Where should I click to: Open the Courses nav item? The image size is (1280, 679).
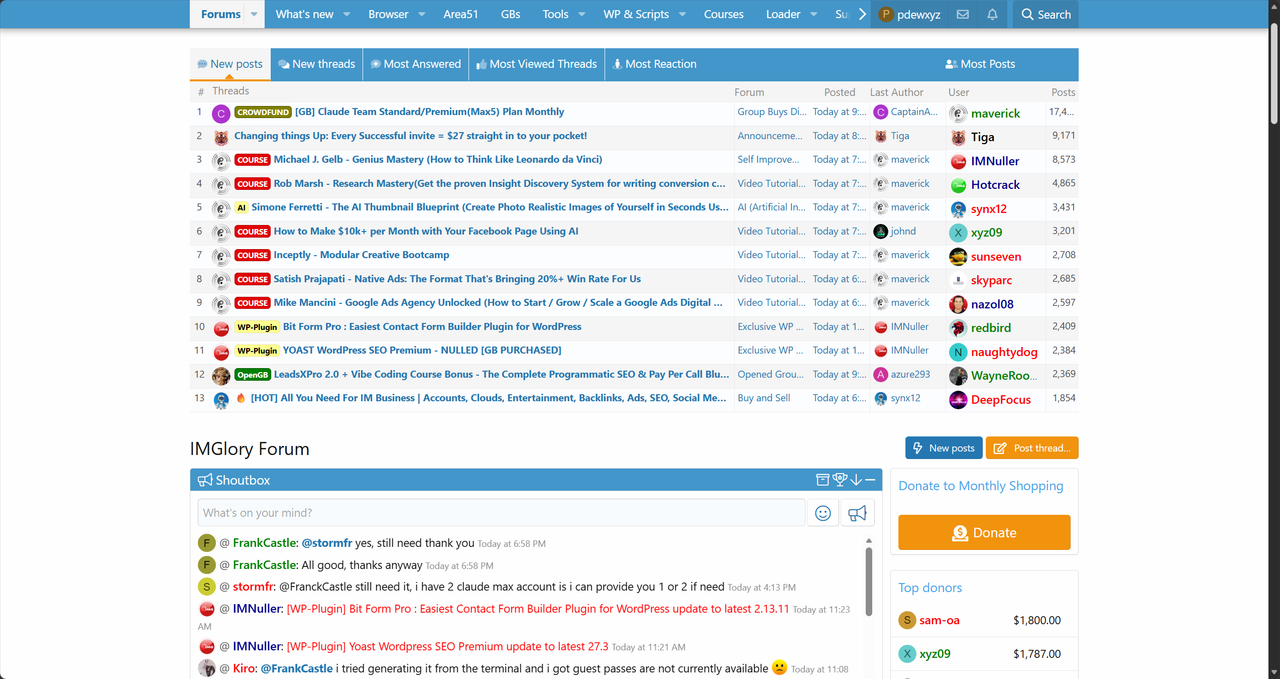tap(724, 14)
